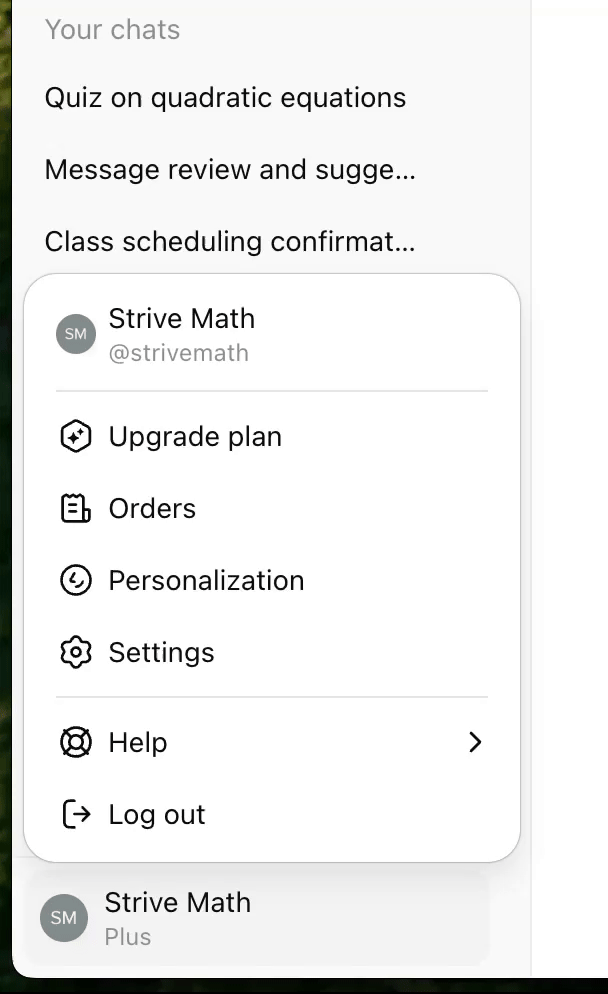The image size is (608, 994).
Task: Click the Upgrade plan sparkle badge icon
Action: (x=75, y=436)
